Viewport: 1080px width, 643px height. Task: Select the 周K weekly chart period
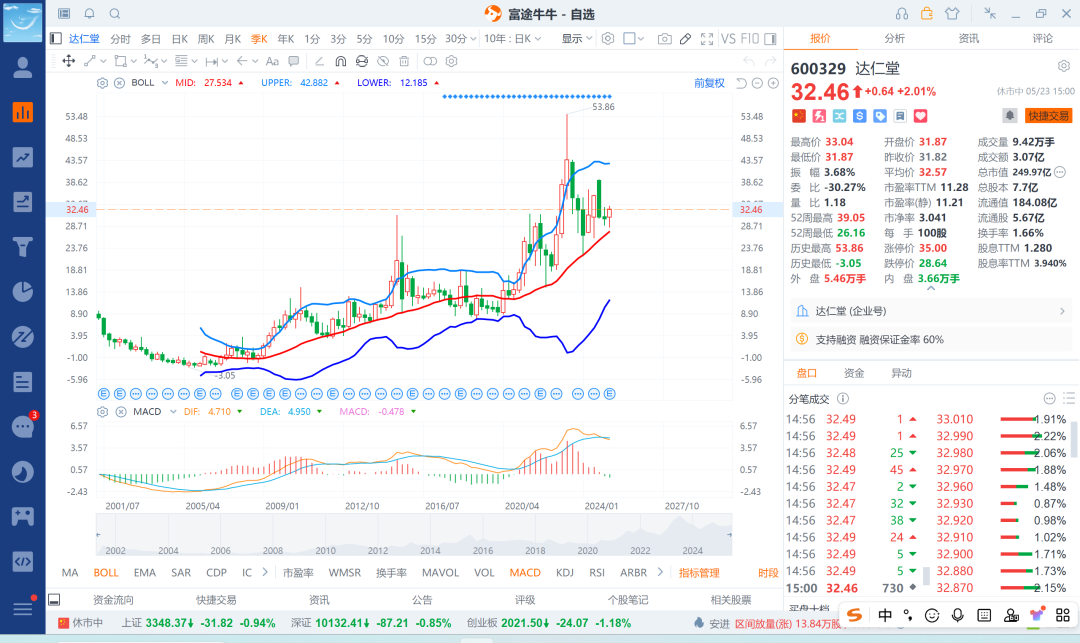(206, 39)
